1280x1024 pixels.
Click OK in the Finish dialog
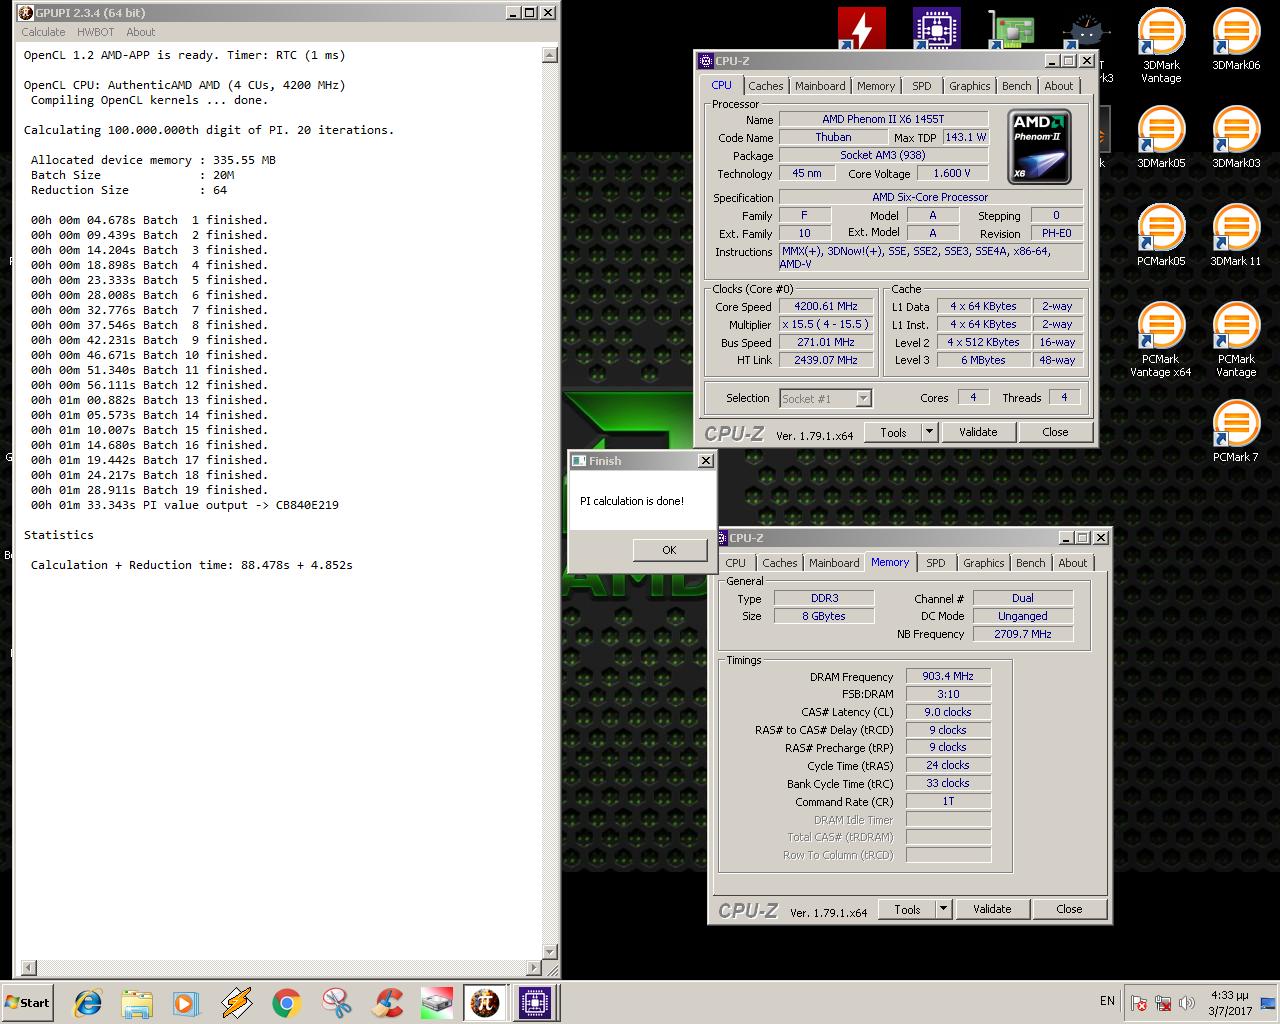pos(669,550)
